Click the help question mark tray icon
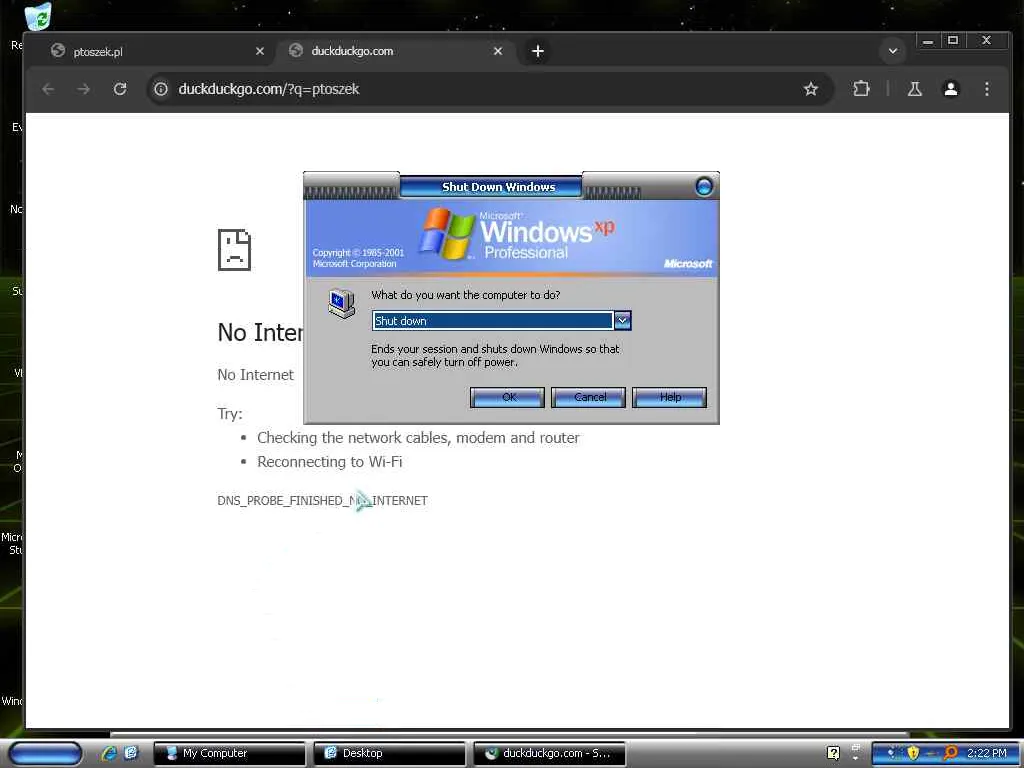This screenshot has width=1024, height=768. pyautogui.click(x=833, y=753)
